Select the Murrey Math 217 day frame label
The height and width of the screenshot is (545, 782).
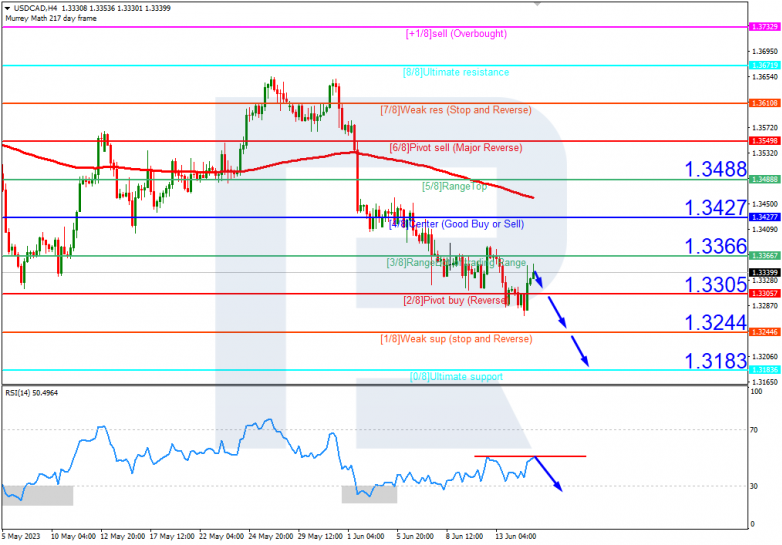tap(51, 18)
